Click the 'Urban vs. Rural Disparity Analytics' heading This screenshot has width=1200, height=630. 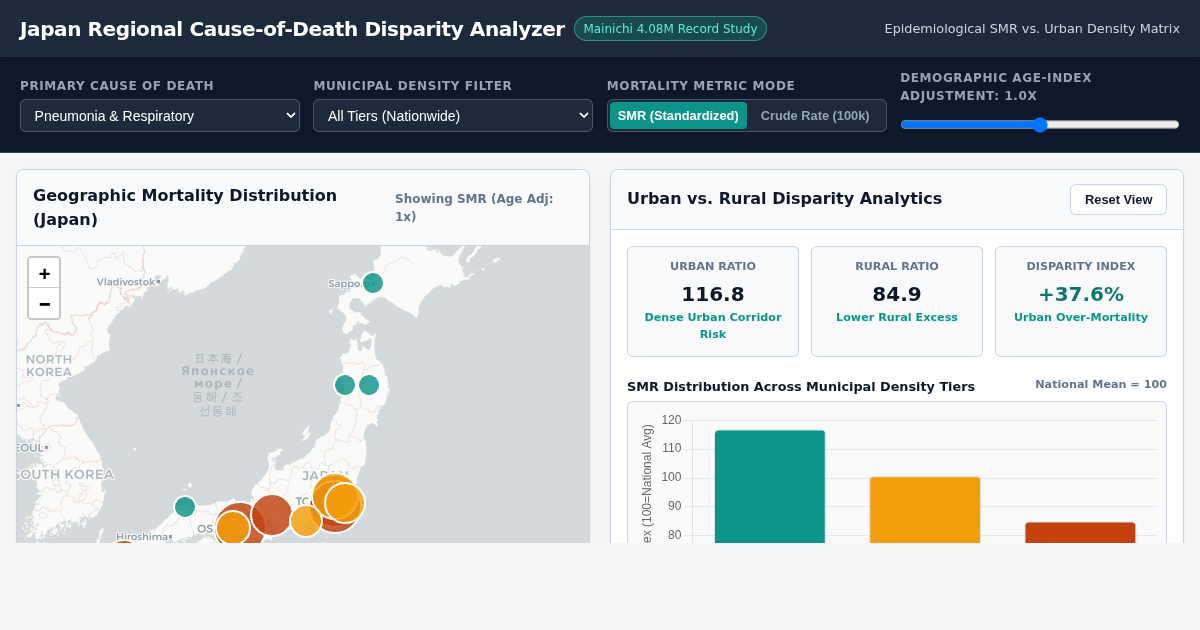(784, 198)
